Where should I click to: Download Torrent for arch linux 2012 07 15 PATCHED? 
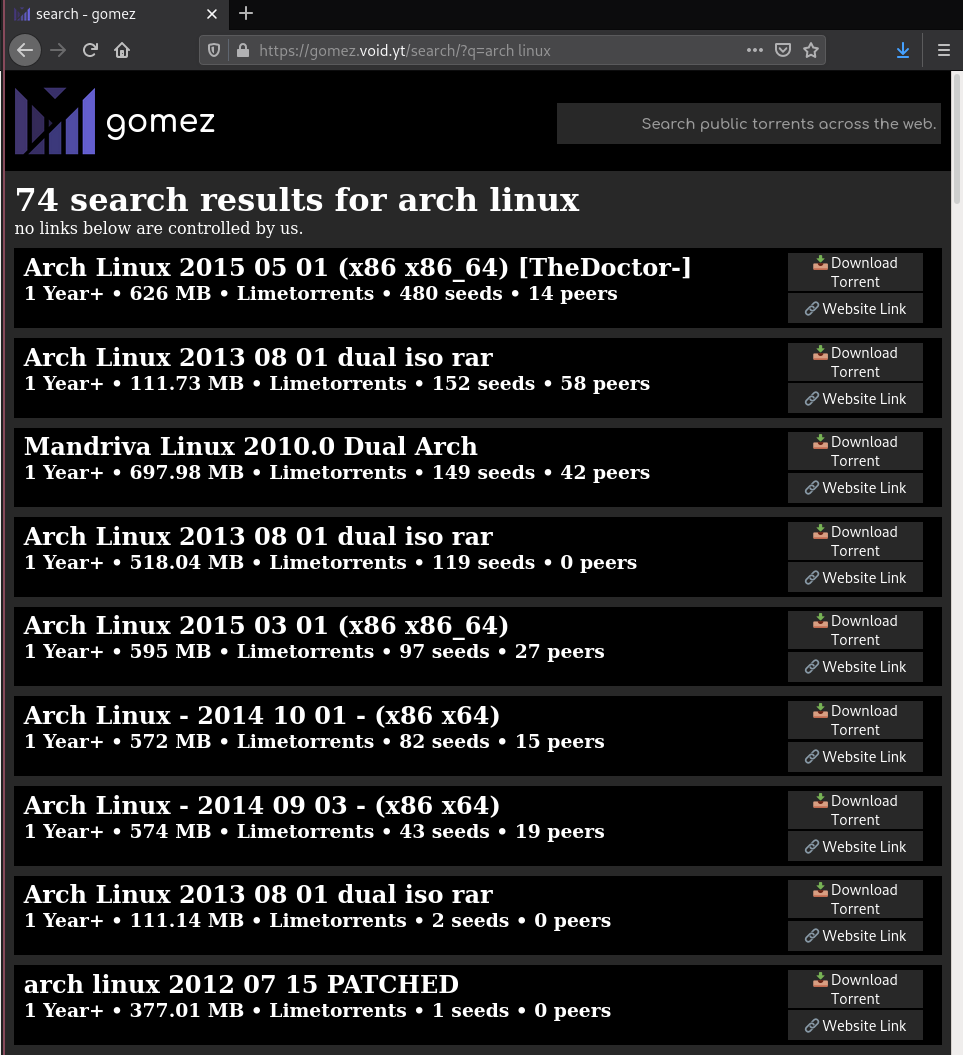(855, 989)
